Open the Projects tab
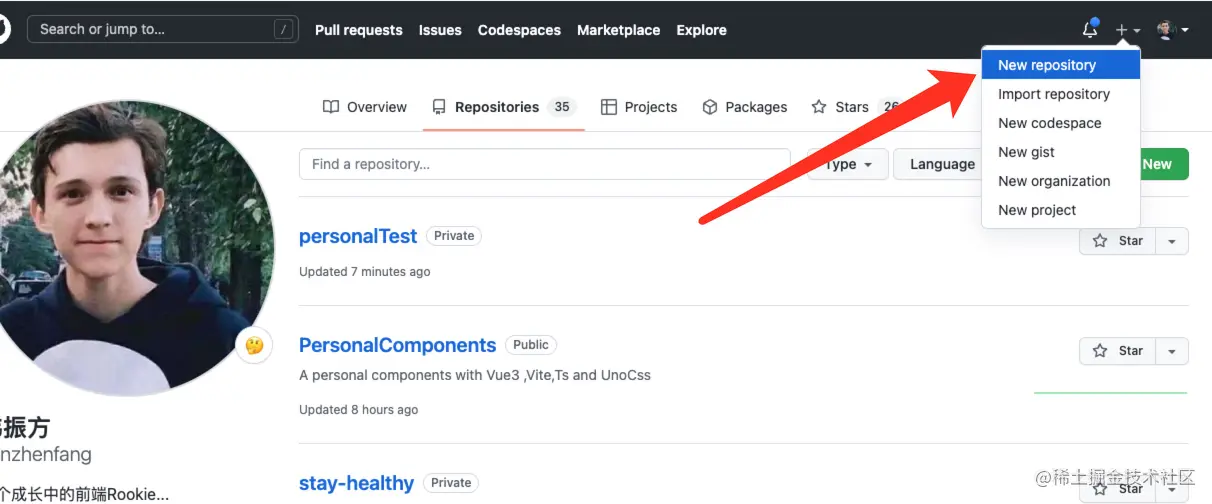This screenshot has width=1212, height=504. click(639, 107)
